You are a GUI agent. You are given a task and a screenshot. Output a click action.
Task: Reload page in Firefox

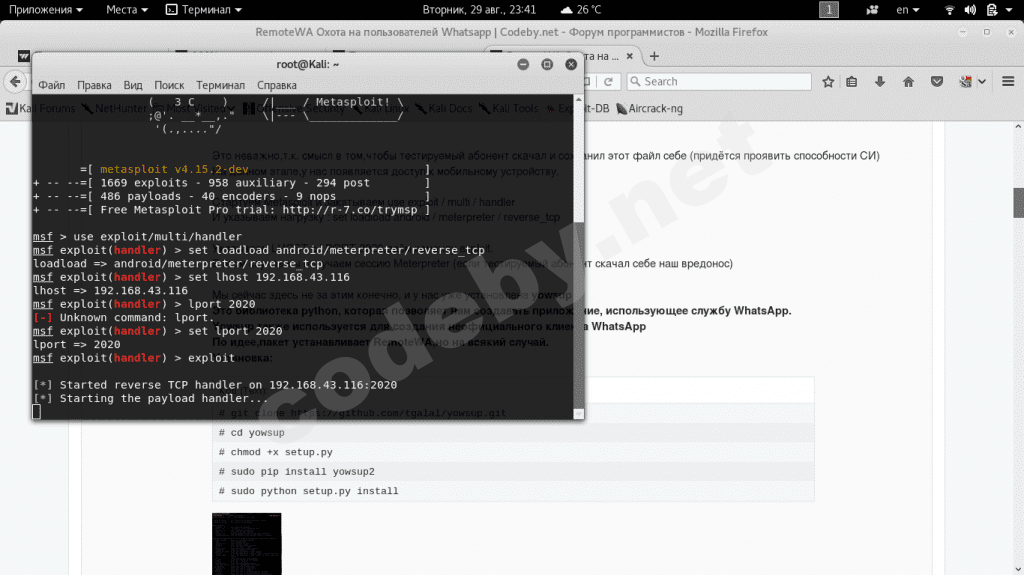608,82
